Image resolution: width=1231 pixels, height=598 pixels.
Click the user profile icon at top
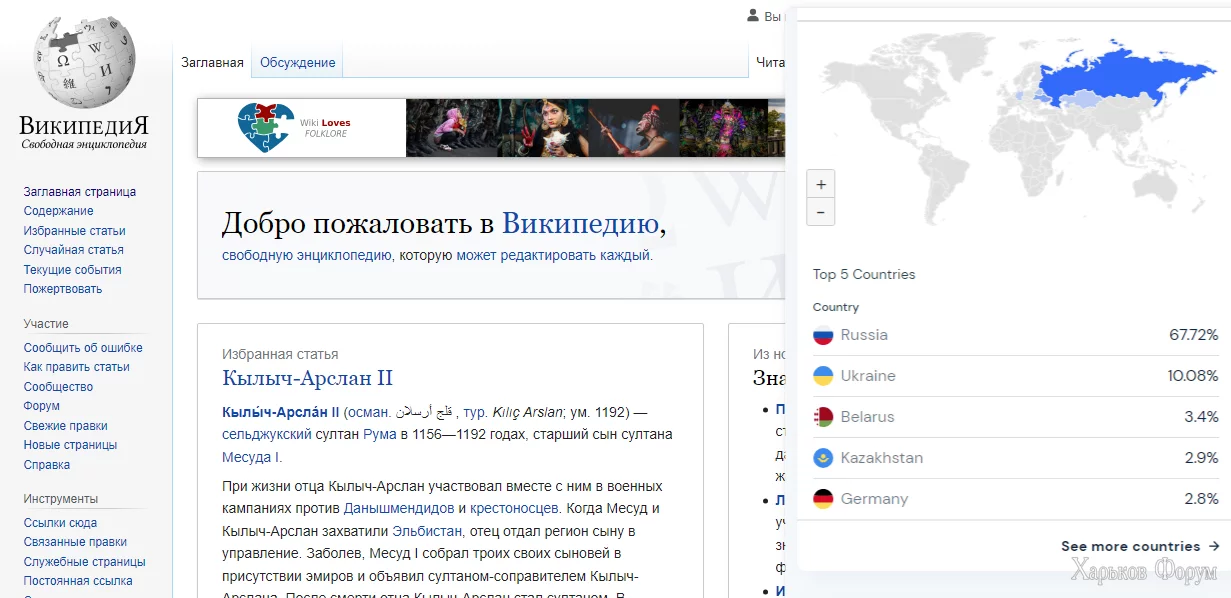click(753, 16)
